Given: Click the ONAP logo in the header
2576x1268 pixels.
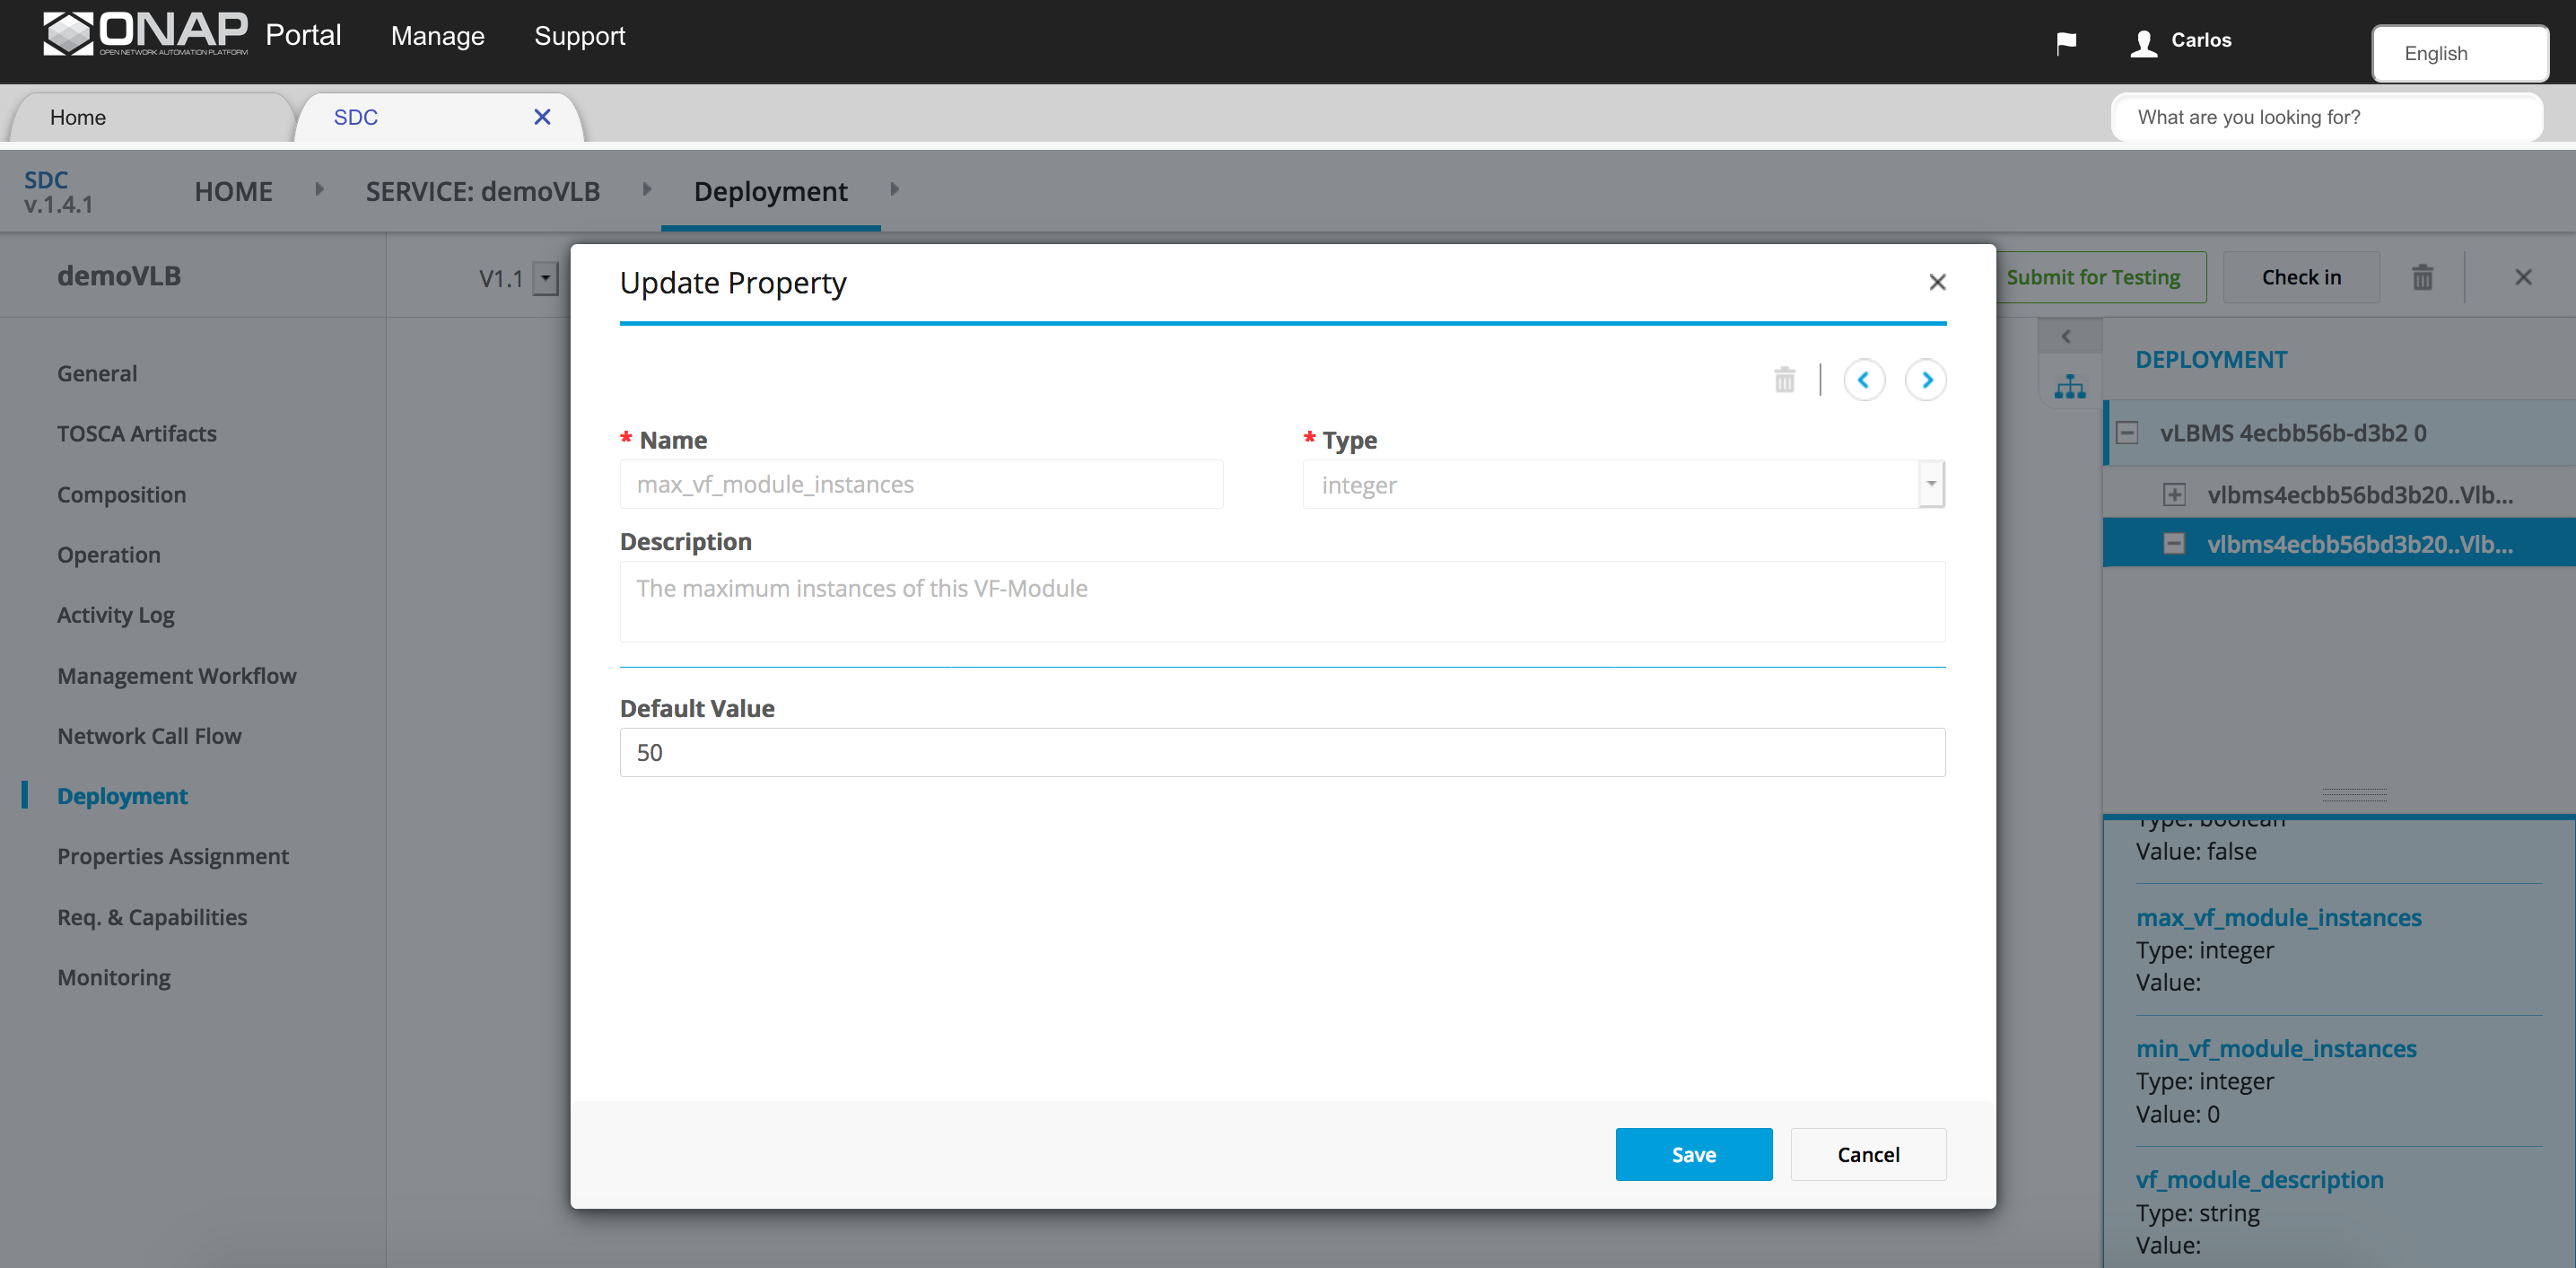Looking at the screenshot, I should click(146, 34).
